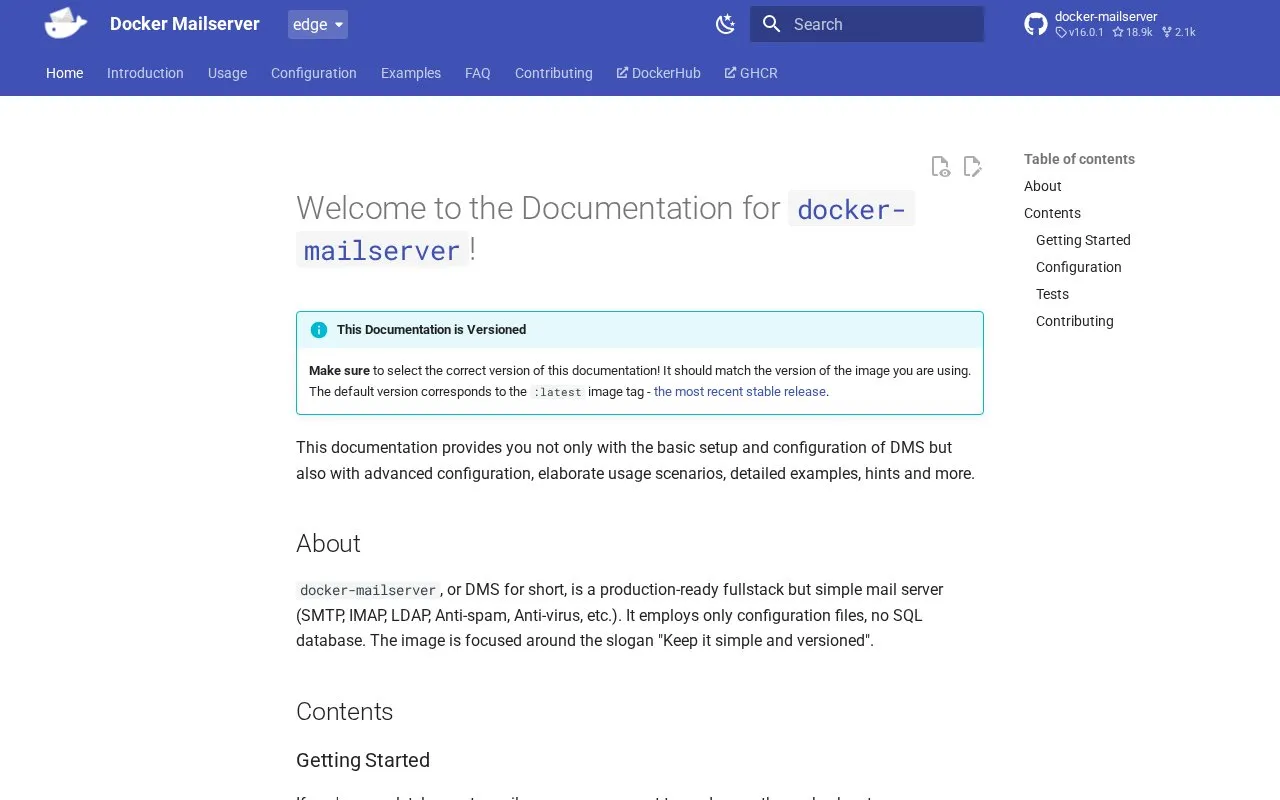Switch to the Usage tab

(x=227, y=73)
